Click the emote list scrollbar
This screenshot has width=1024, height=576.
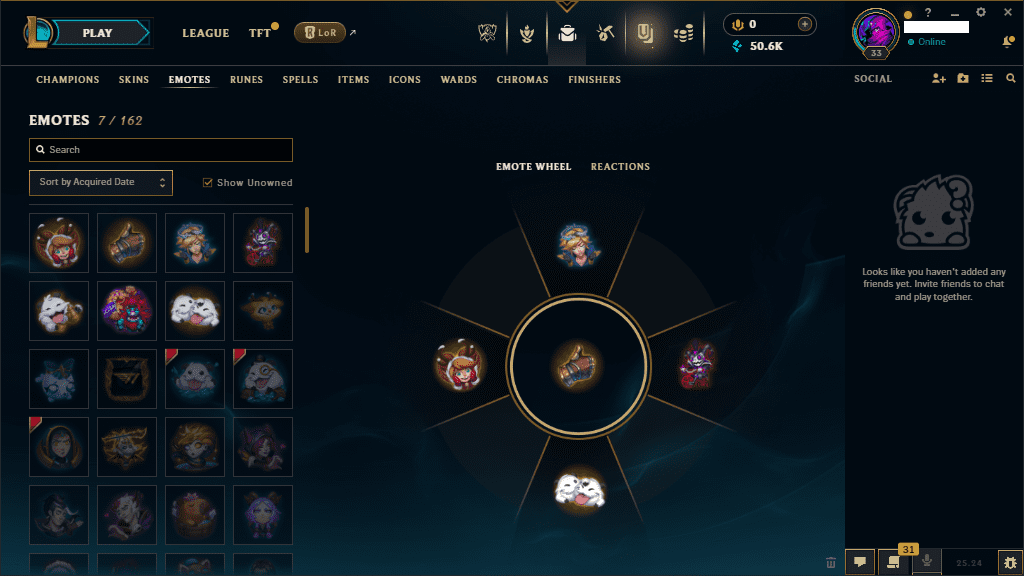(x=307, y=230)
